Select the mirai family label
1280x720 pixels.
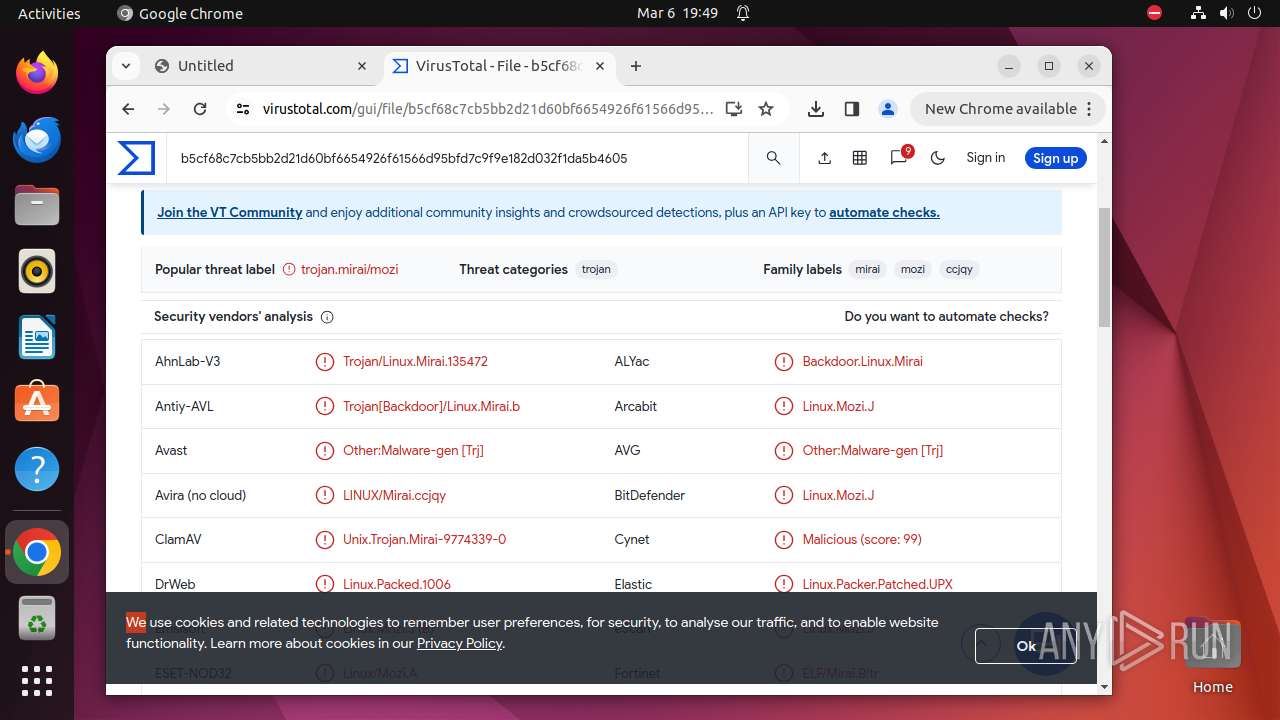tap(868, 269)
